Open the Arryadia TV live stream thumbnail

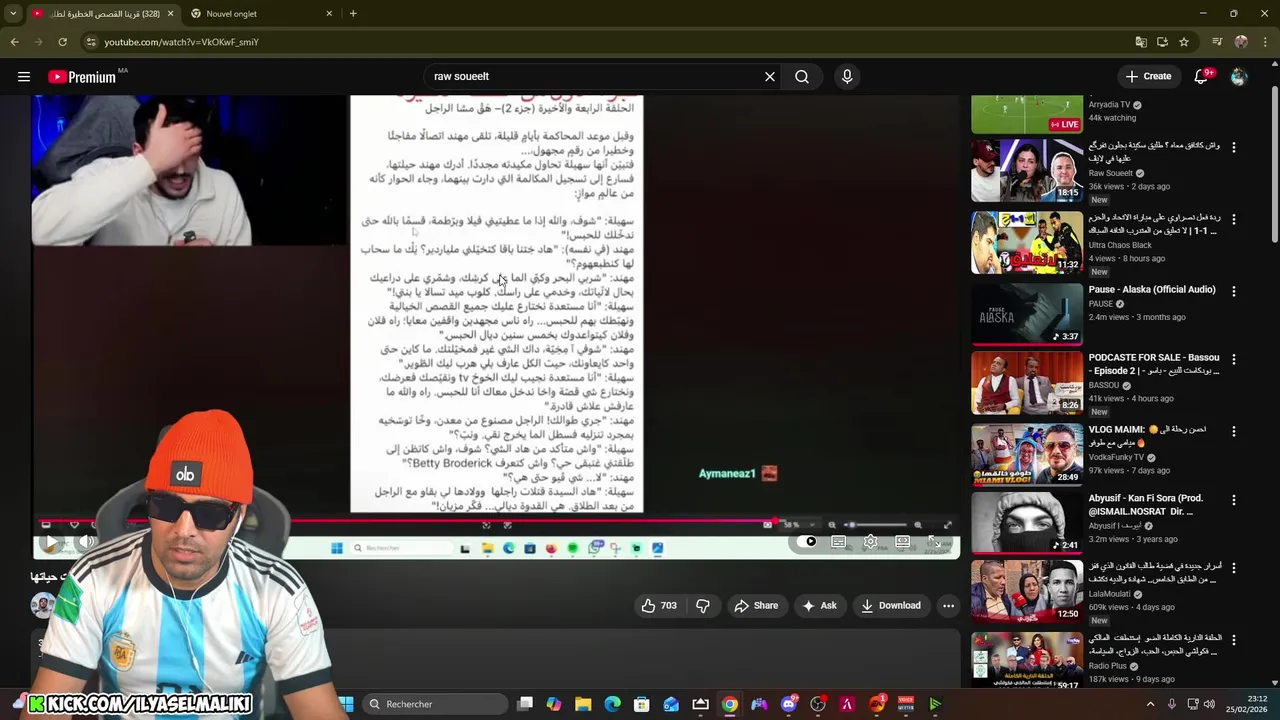1027,114
